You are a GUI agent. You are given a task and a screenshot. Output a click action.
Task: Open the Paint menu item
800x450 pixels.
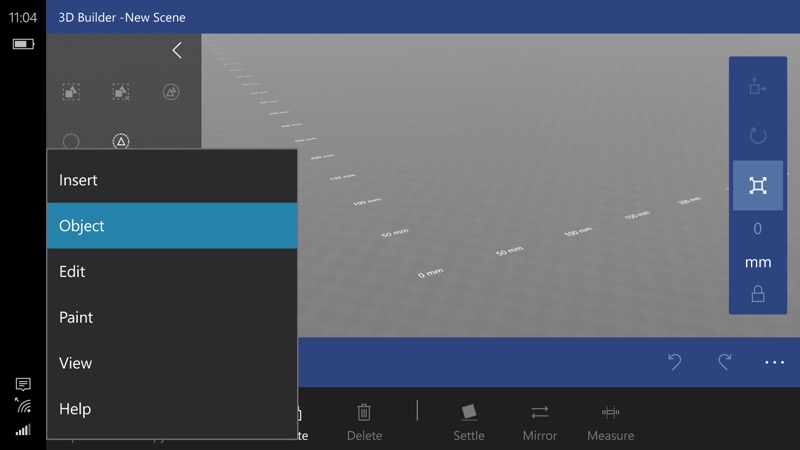click(x=172, y=317)
